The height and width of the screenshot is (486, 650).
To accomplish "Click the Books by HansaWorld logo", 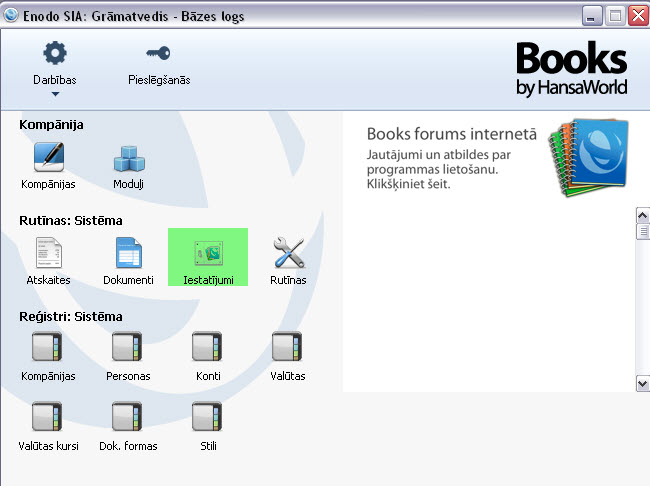I will click(572, 69).
